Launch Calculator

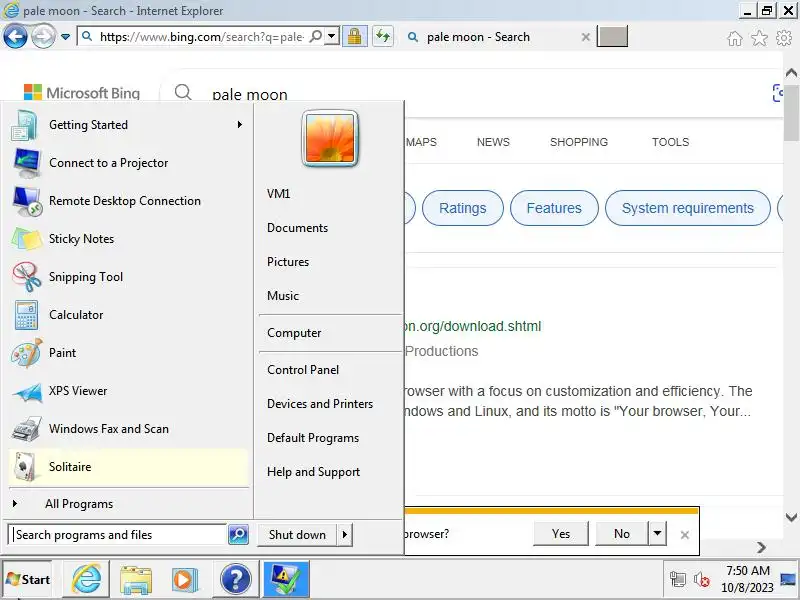tap(128, 315)
